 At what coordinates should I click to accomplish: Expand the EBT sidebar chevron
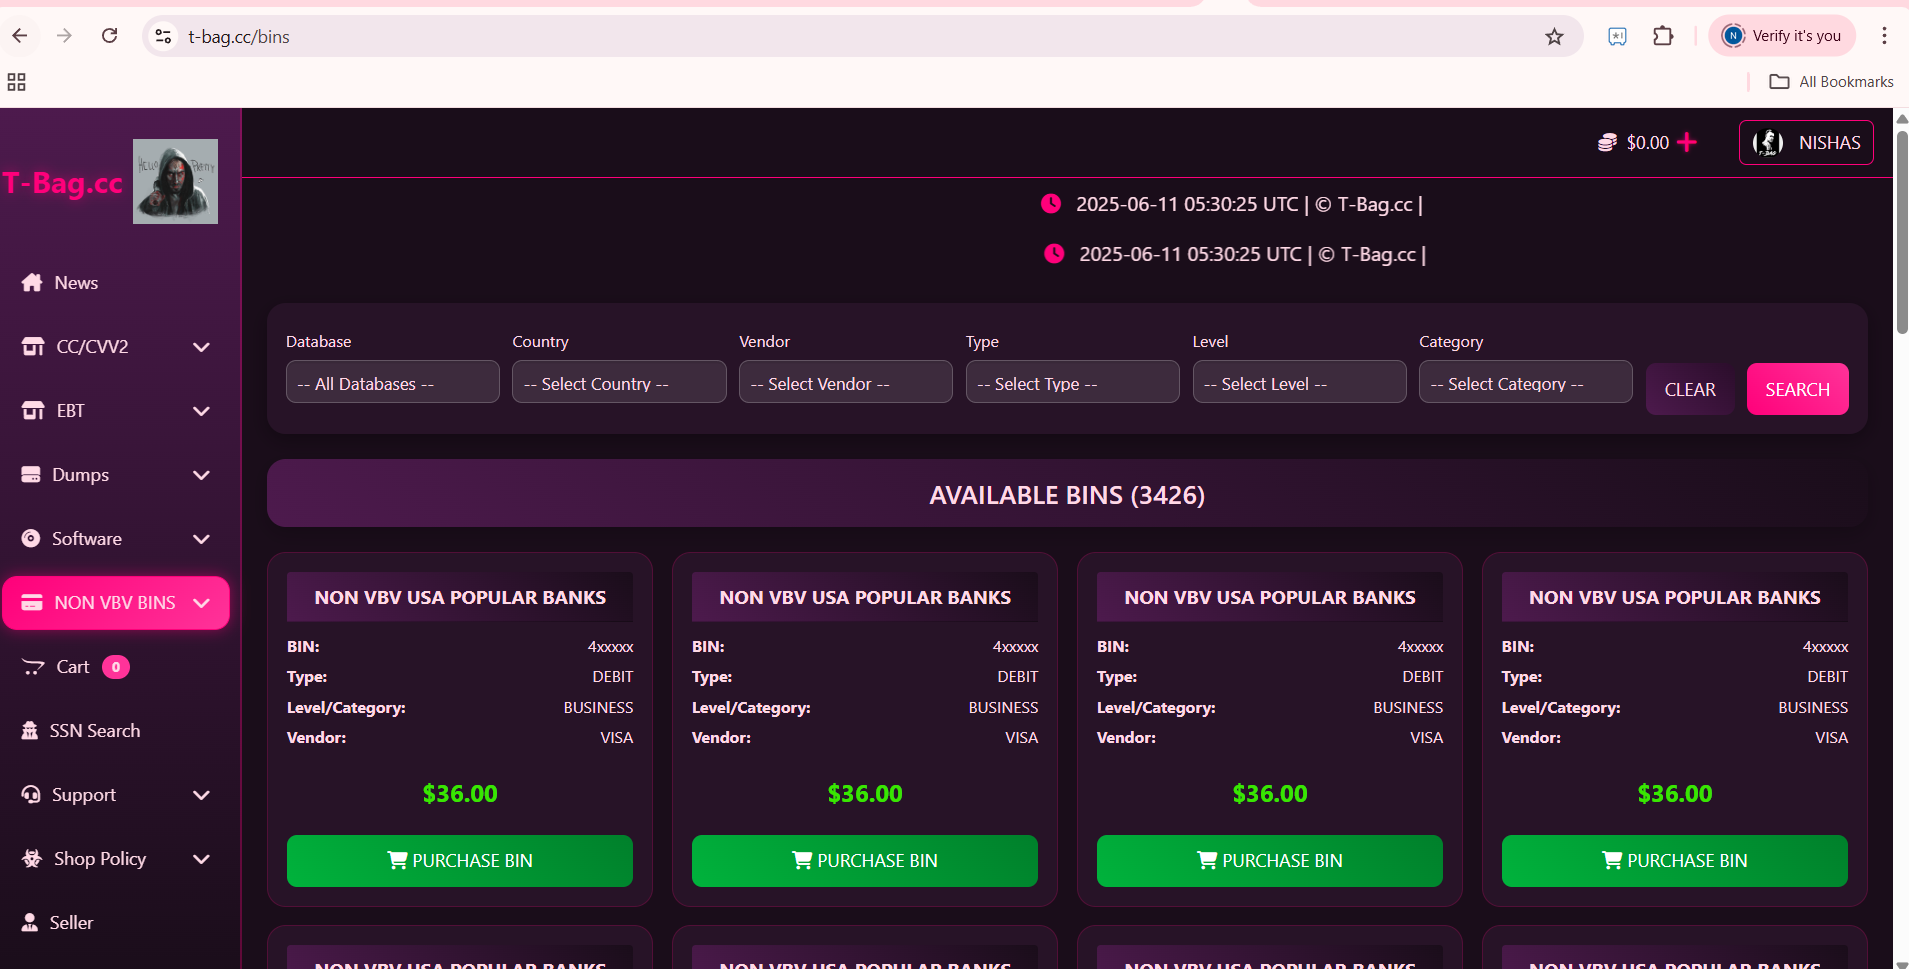coord(201,411)
